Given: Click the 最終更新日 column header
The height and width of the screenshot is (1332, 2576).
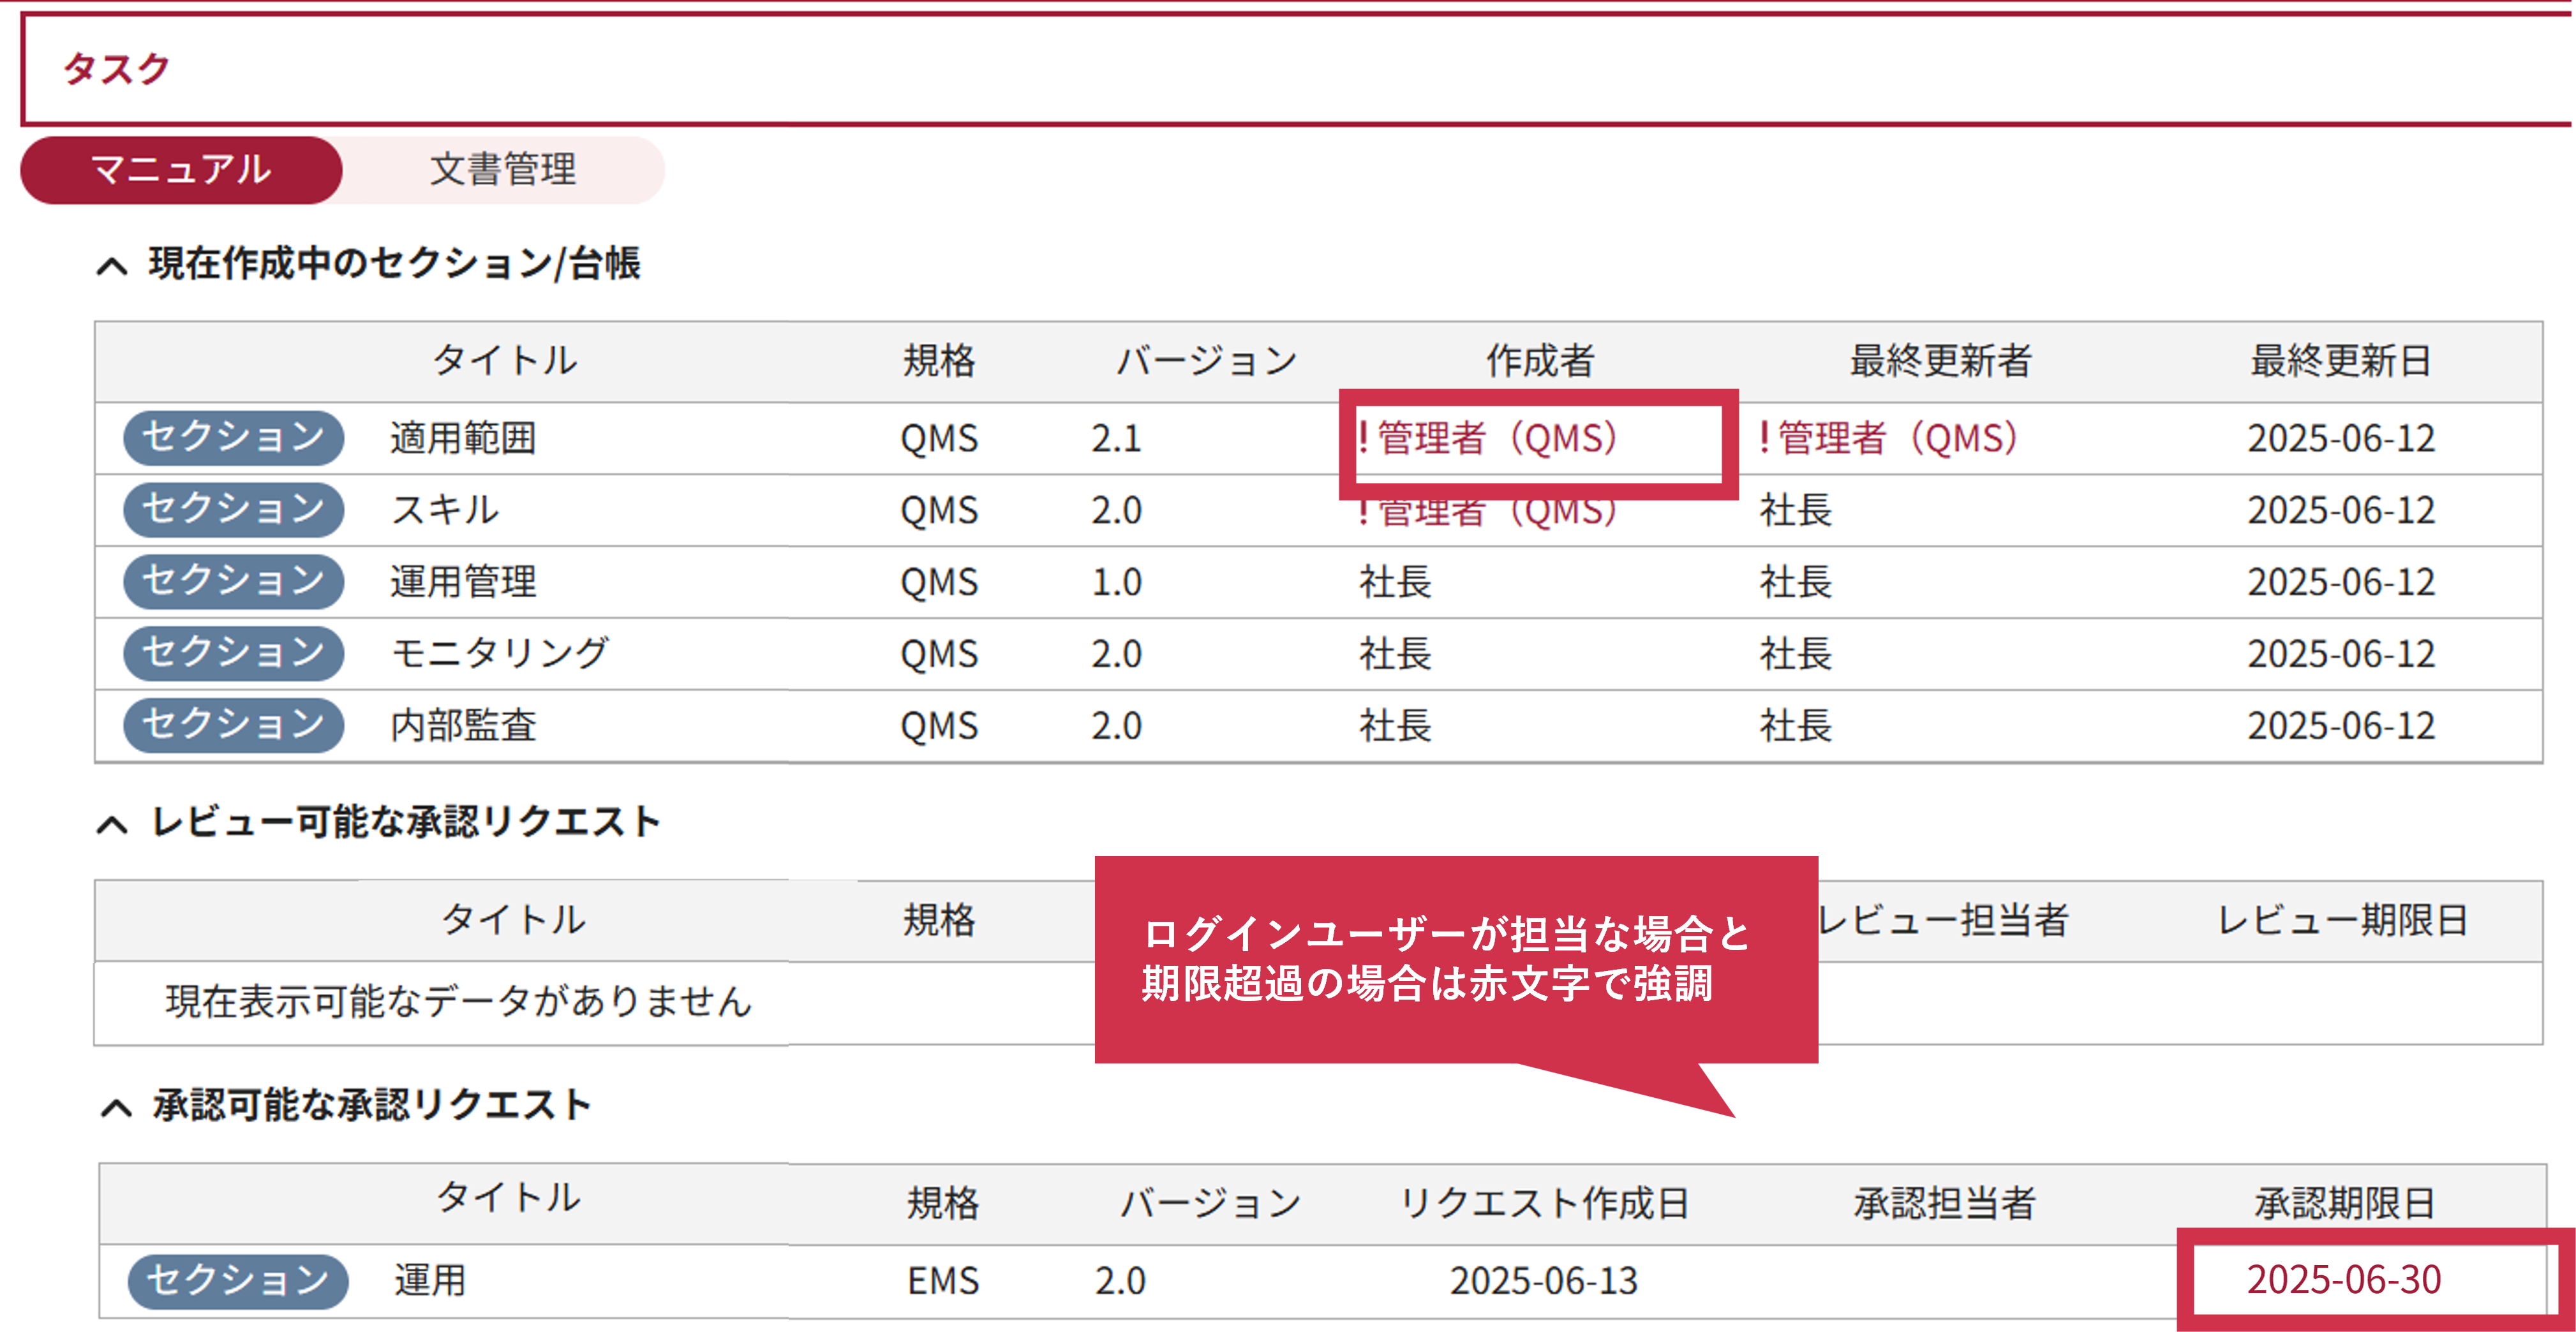Looking at the screenshot, I should 2340,361.
